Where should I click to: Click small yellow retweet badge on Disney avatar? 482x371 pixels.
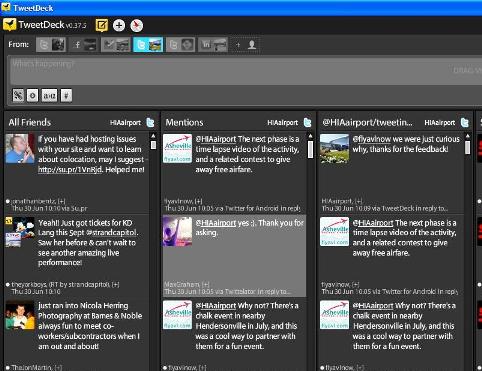point(9,220)
